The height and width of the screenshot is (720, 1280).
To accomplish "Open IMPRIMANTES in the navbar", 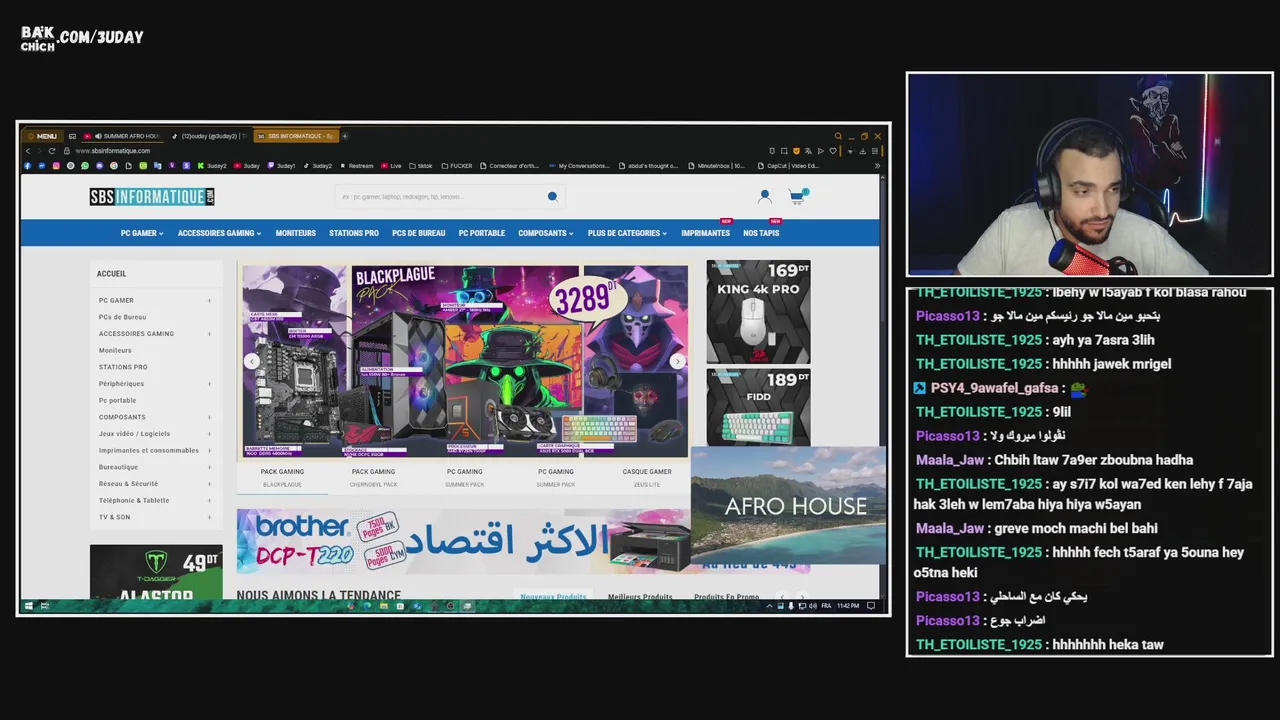I will point(706,233).
